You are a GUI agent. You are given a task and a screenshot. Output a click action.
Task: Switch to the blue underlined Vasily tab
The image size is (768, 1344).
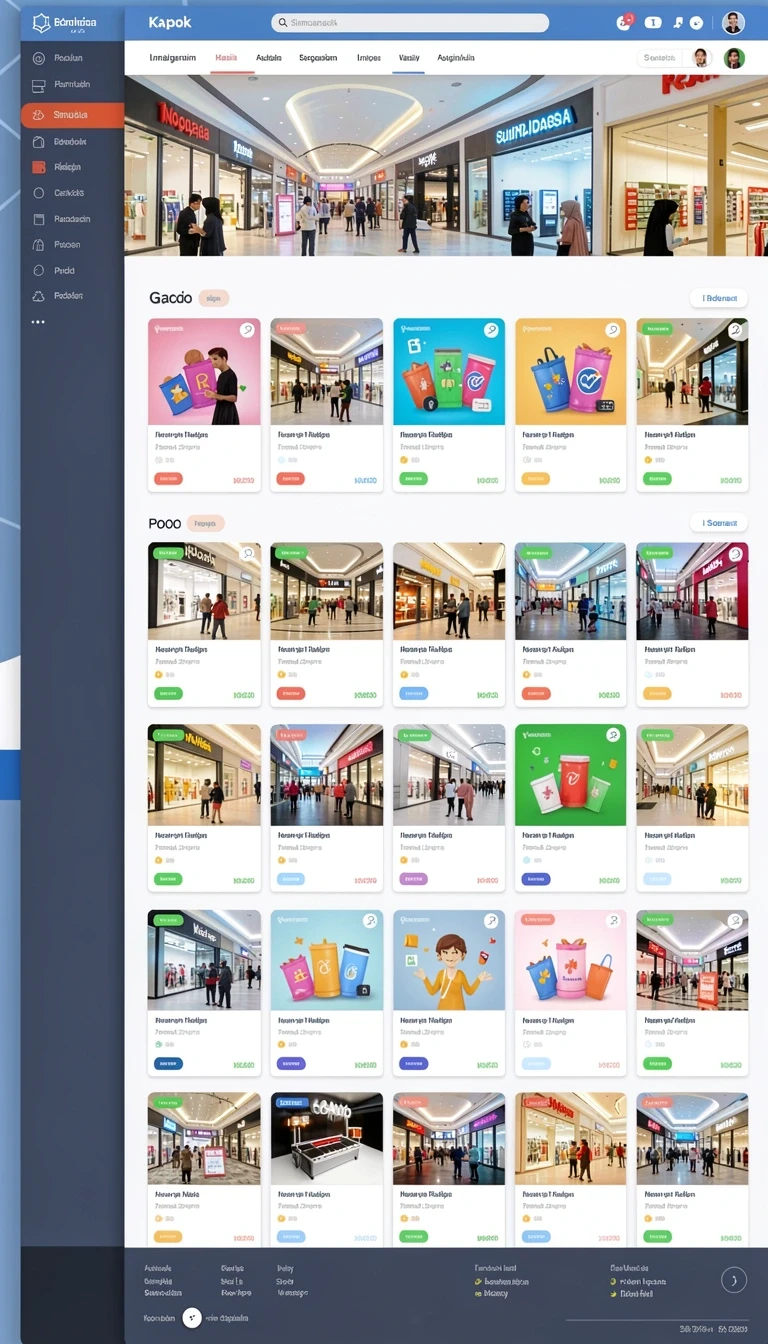pos(409,58)
